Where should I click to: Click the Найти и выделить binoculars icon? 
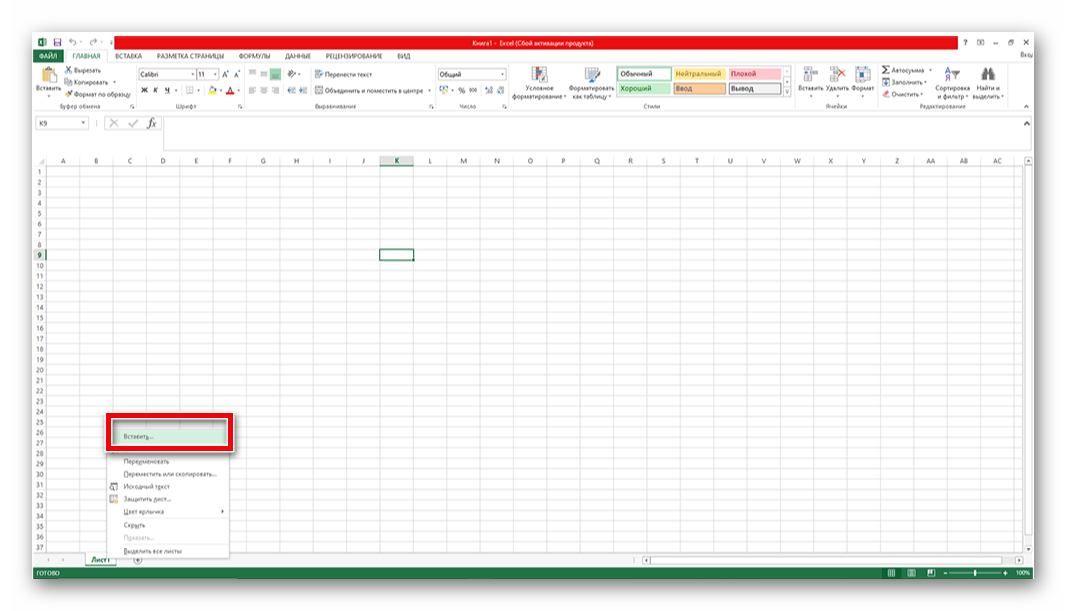(988, 74)
